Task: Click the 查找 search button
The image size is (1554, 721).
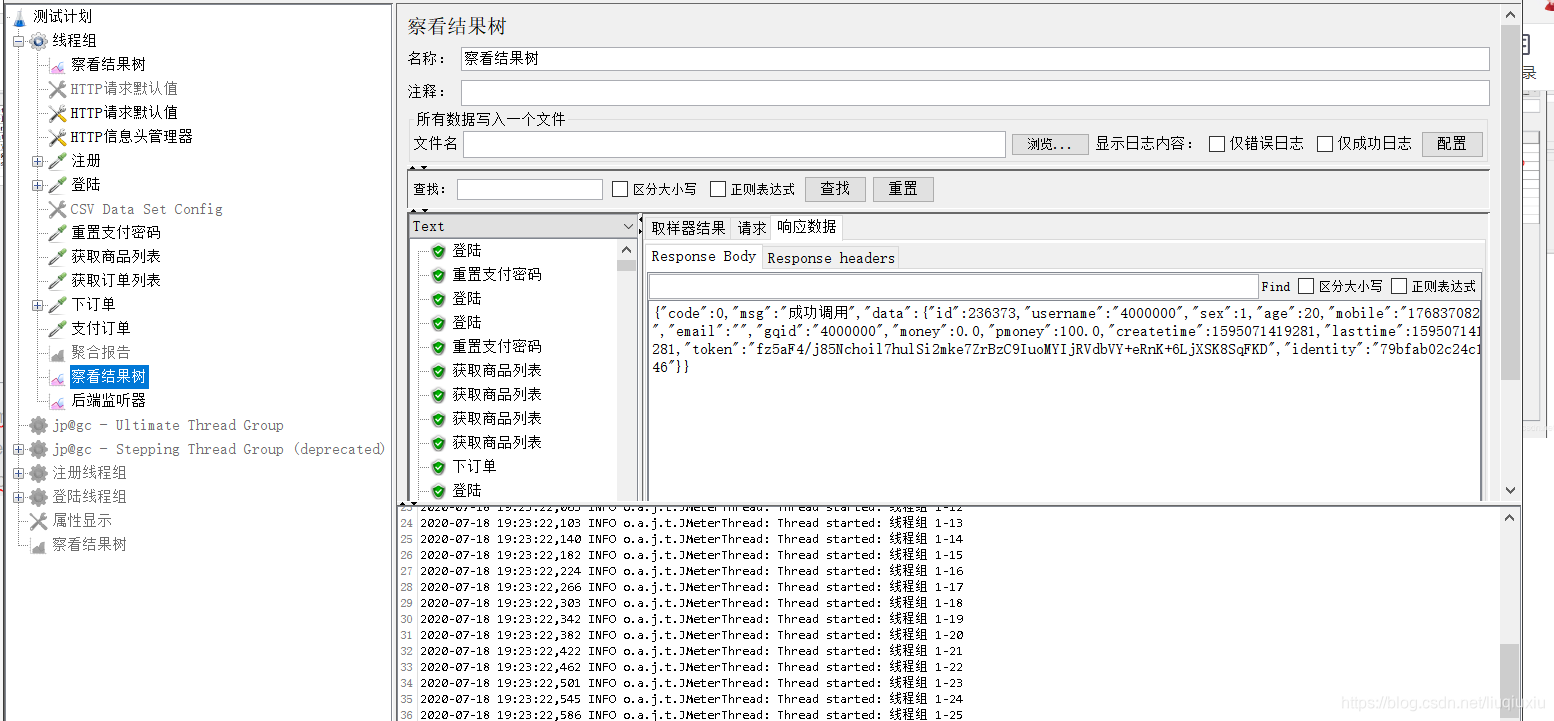Action: pos(835,189)
